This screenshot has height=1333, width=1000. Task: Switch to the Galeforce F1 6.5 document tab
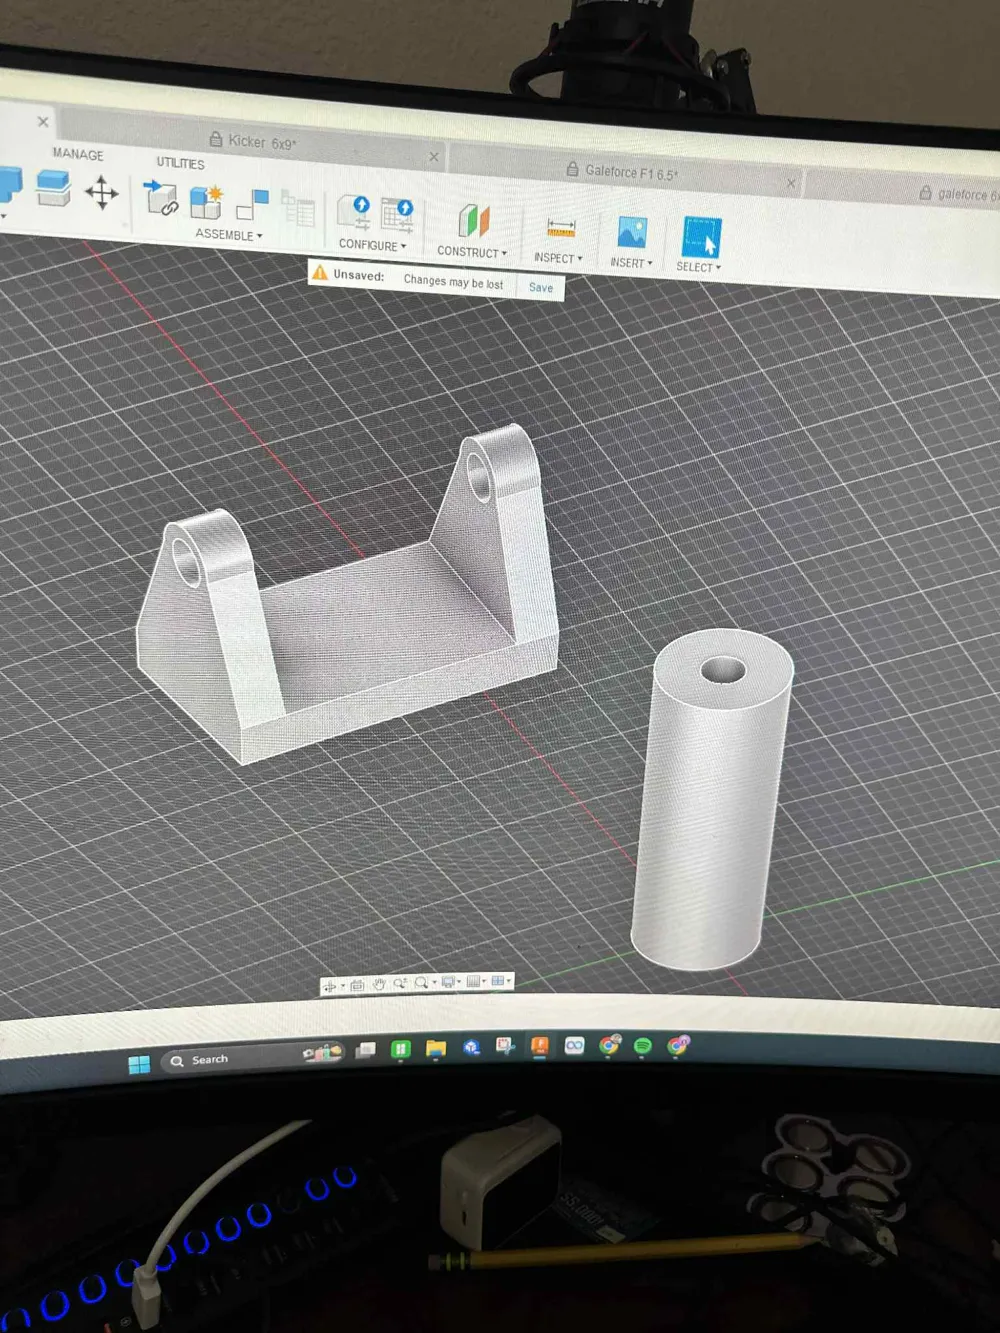click(623, 172)
